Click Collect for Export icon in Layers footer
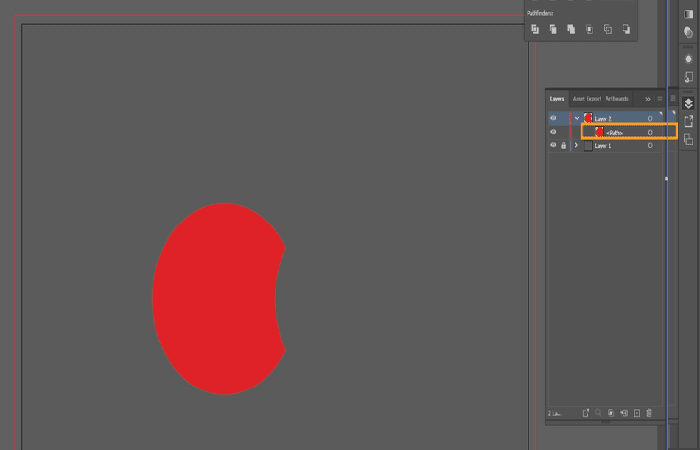This screenshot has height=450, width=700. [x=586, y=413]
